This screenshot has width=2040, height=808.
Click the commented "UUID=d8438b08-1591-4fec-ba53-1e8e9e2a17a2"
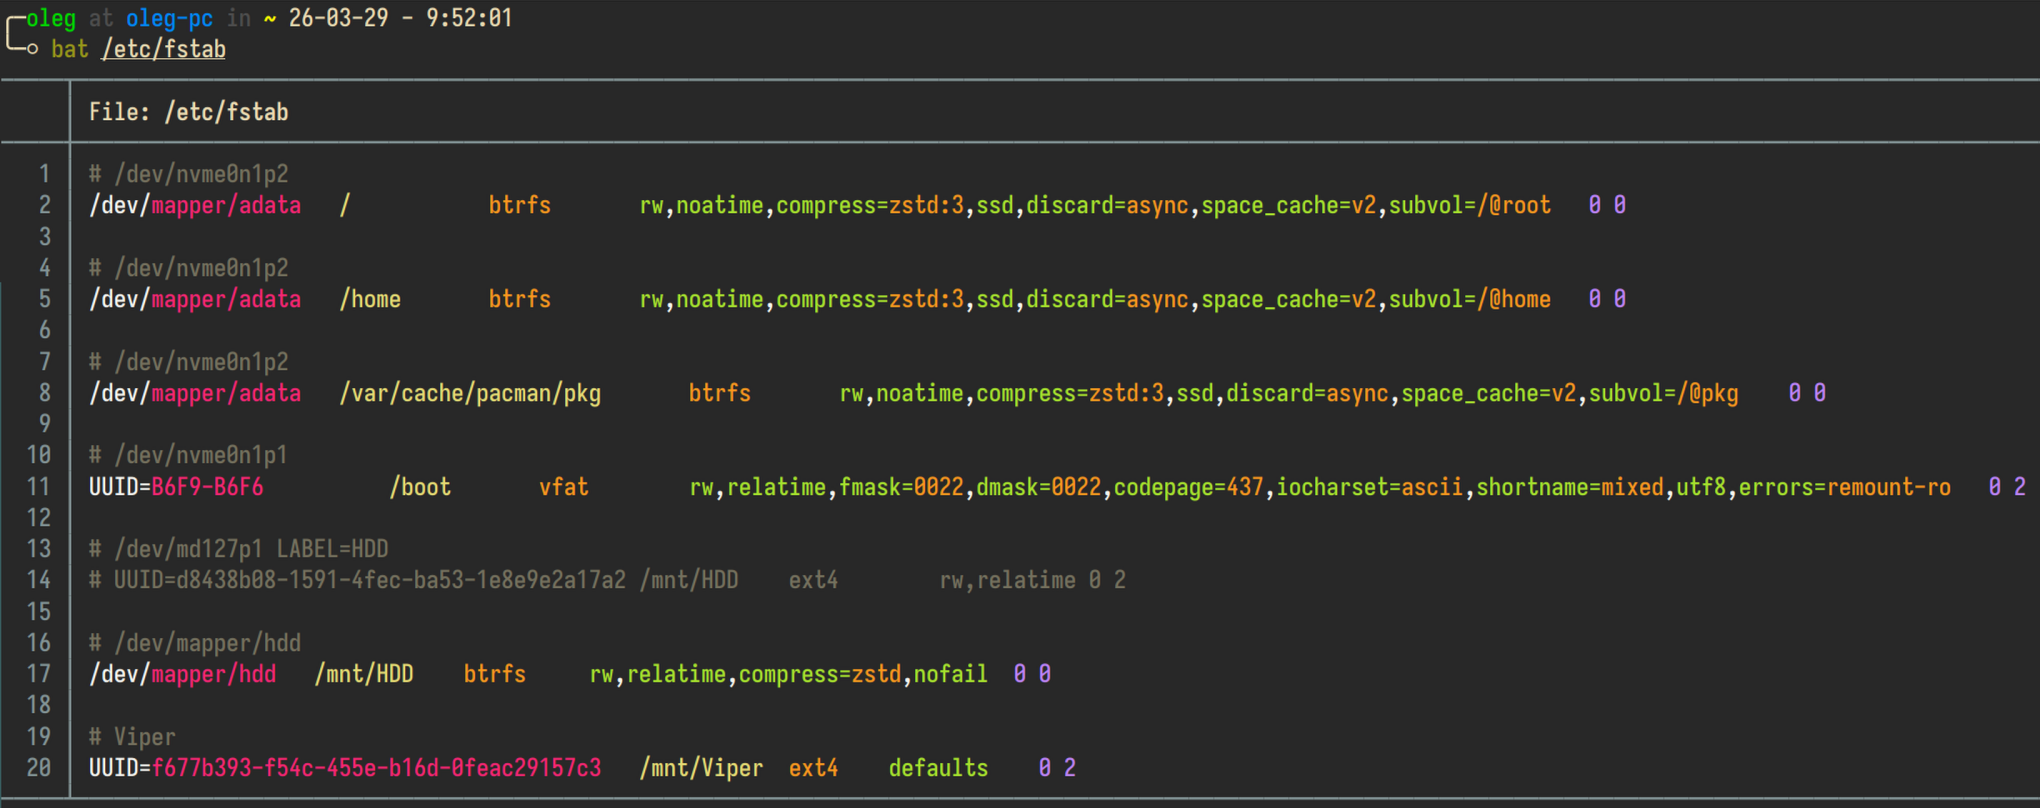[x=370, y=580]
